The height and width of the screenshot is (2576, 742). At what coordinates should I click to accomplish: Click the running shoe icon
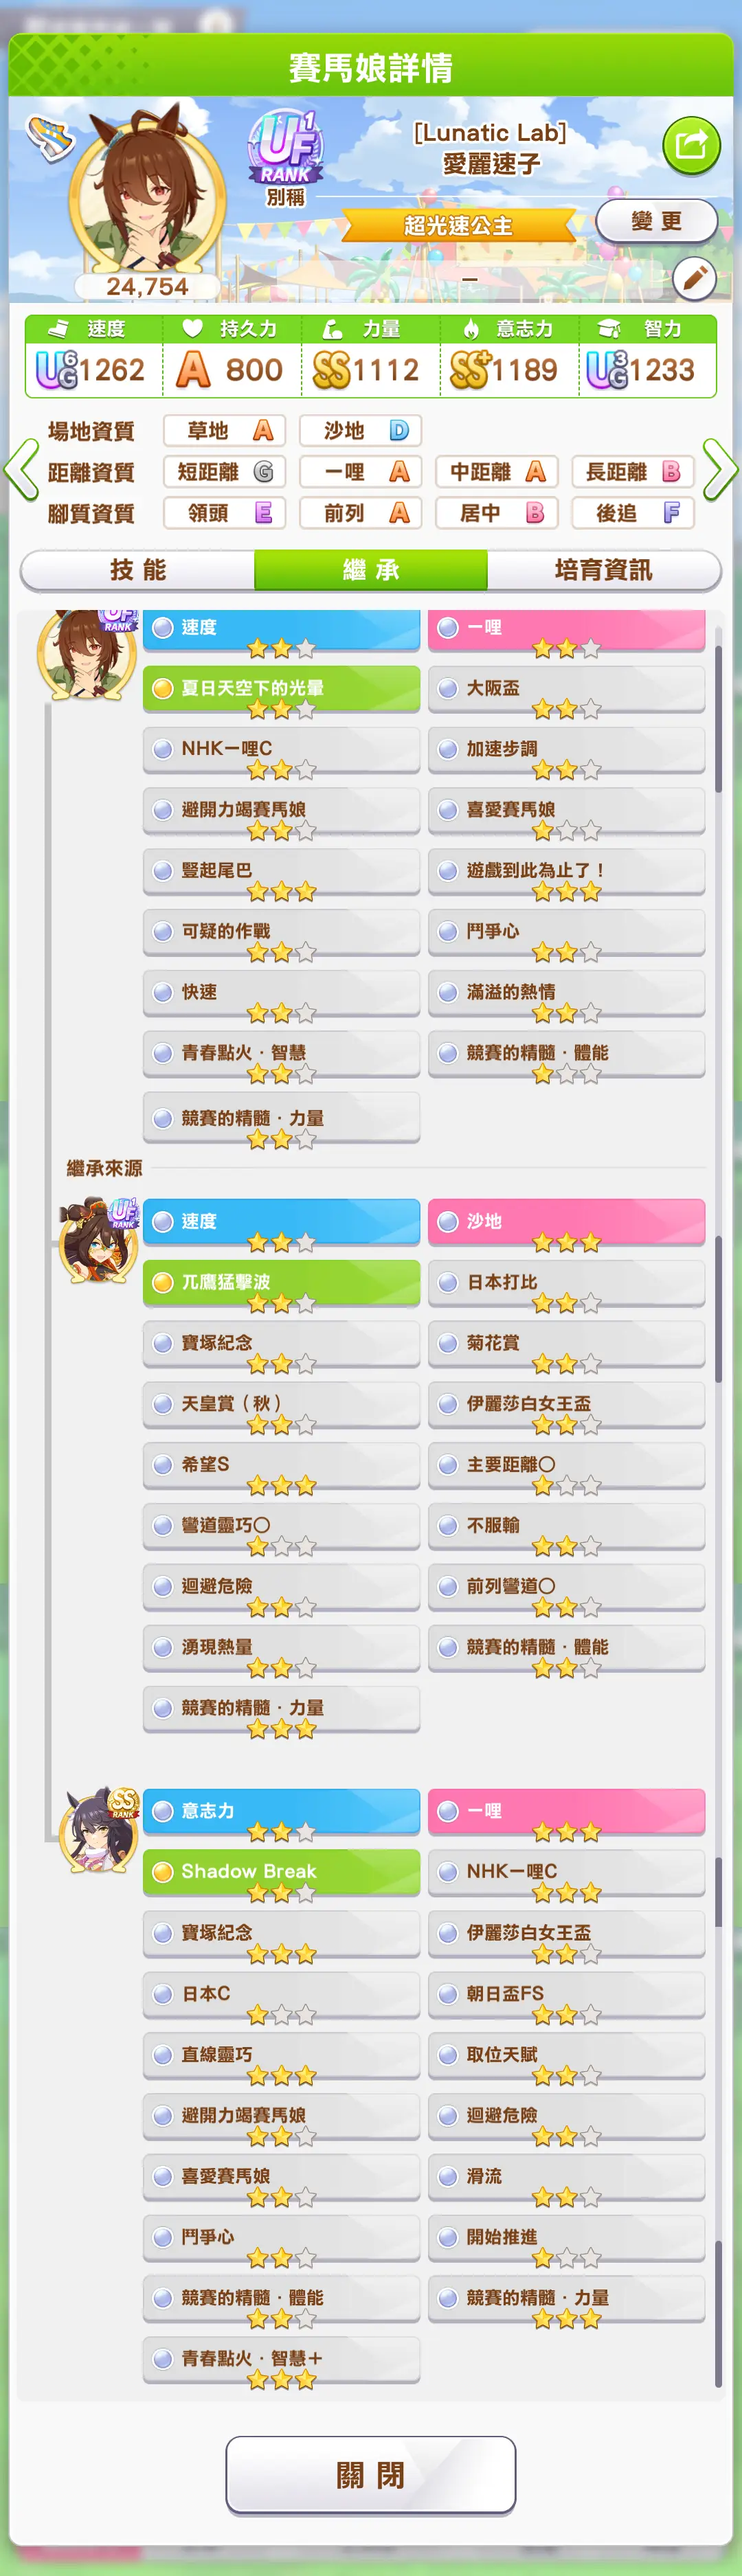point(49,137)
